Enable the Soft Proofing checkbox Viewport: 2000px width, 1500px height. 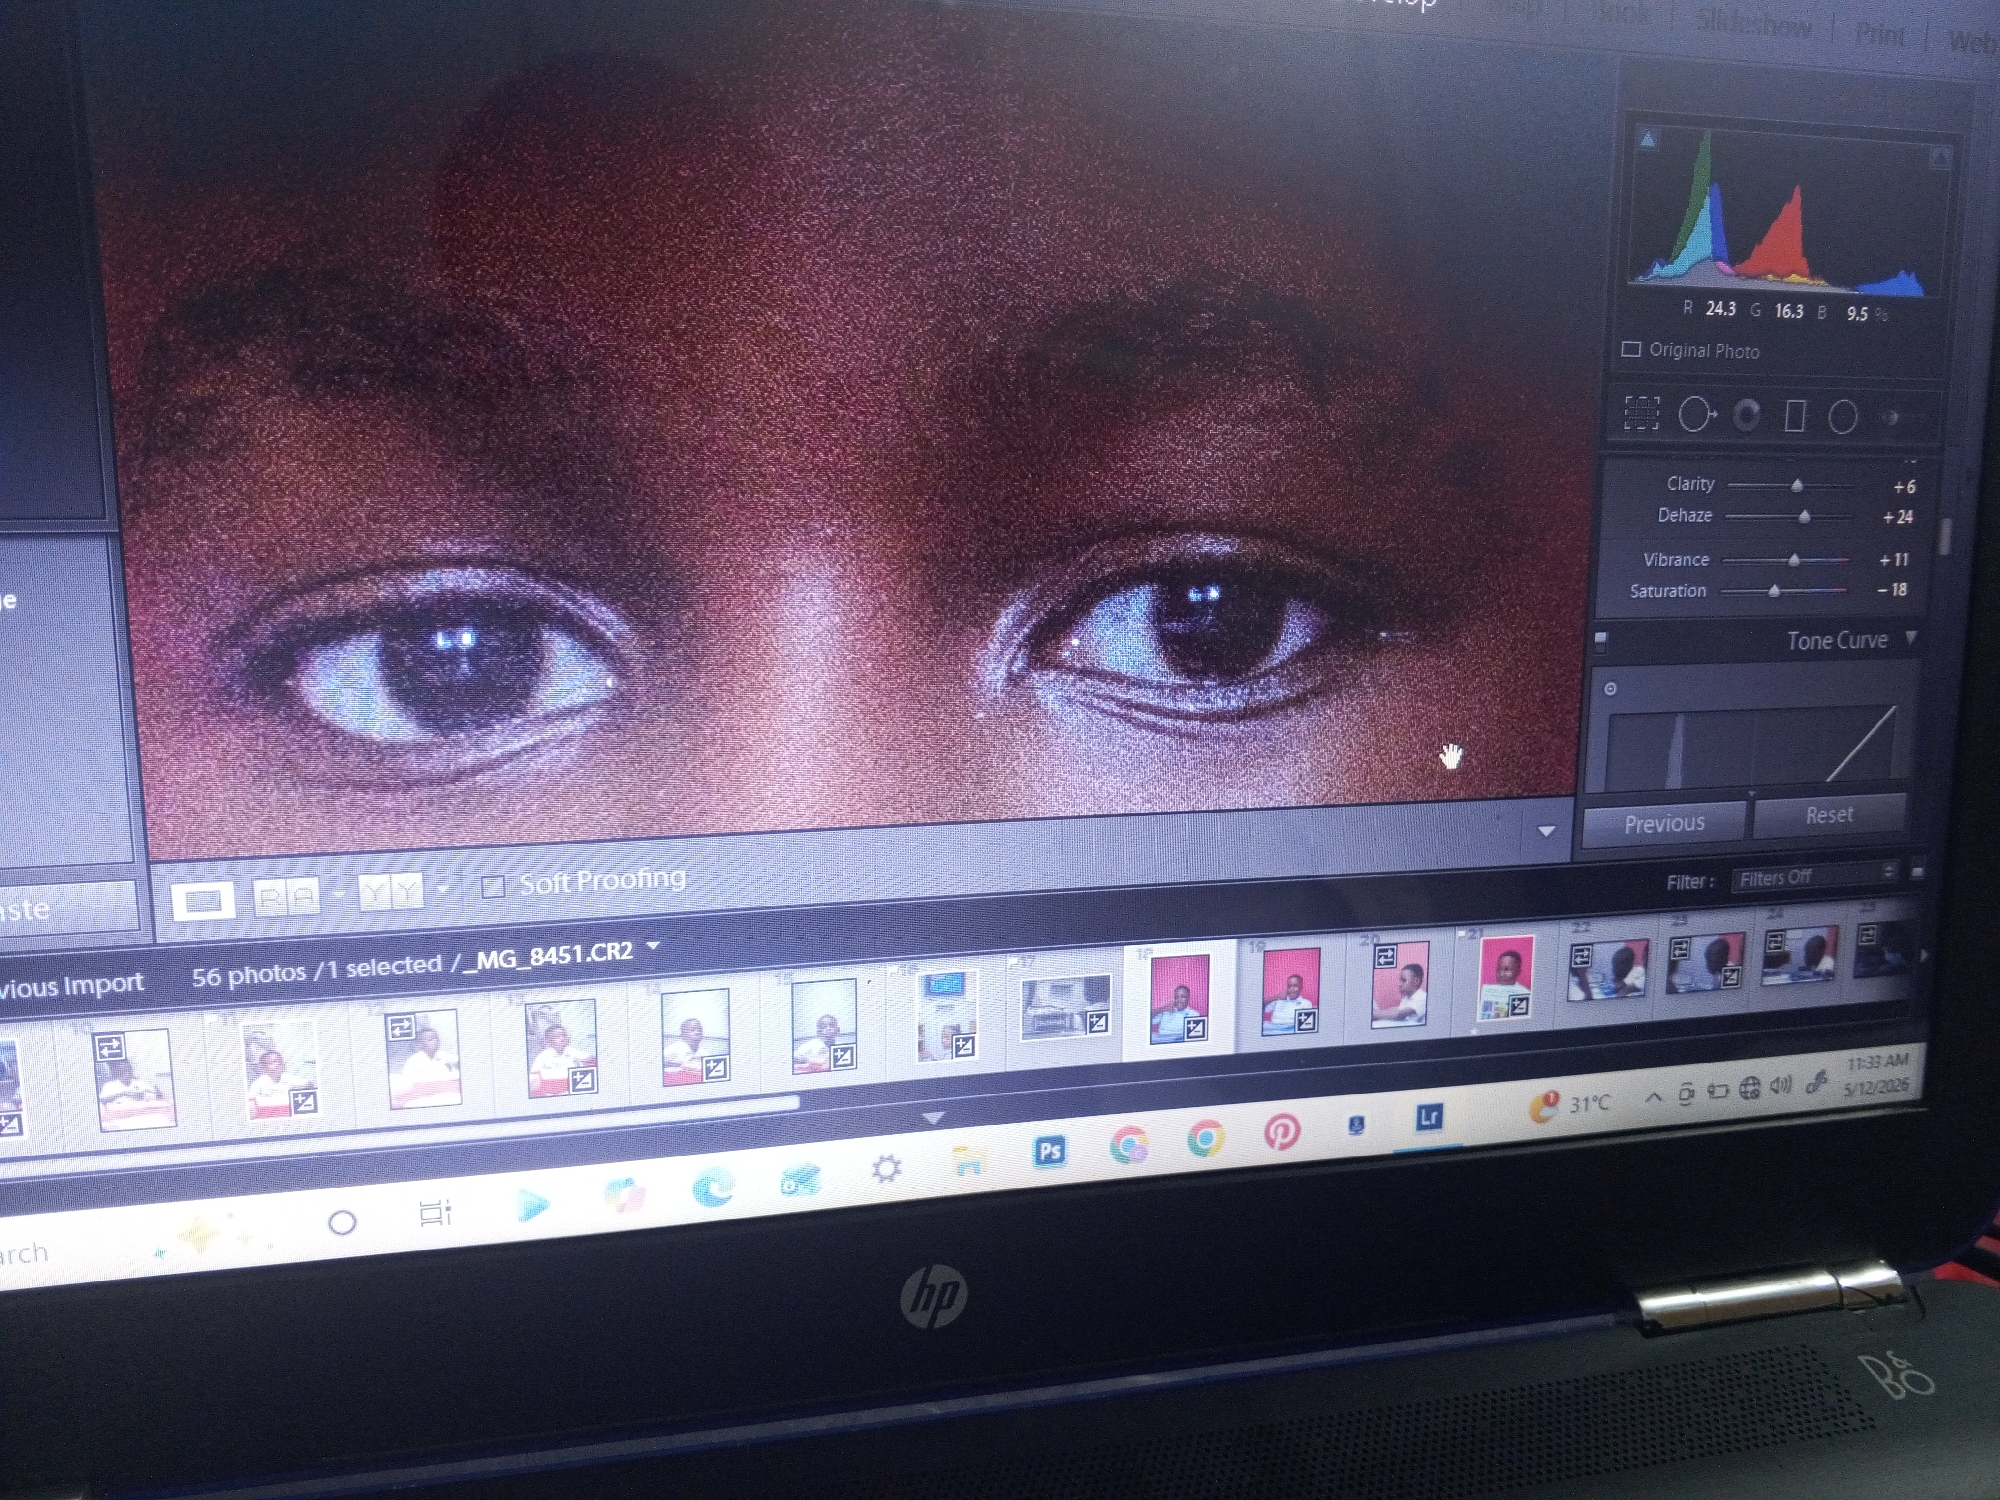[492, 887]
